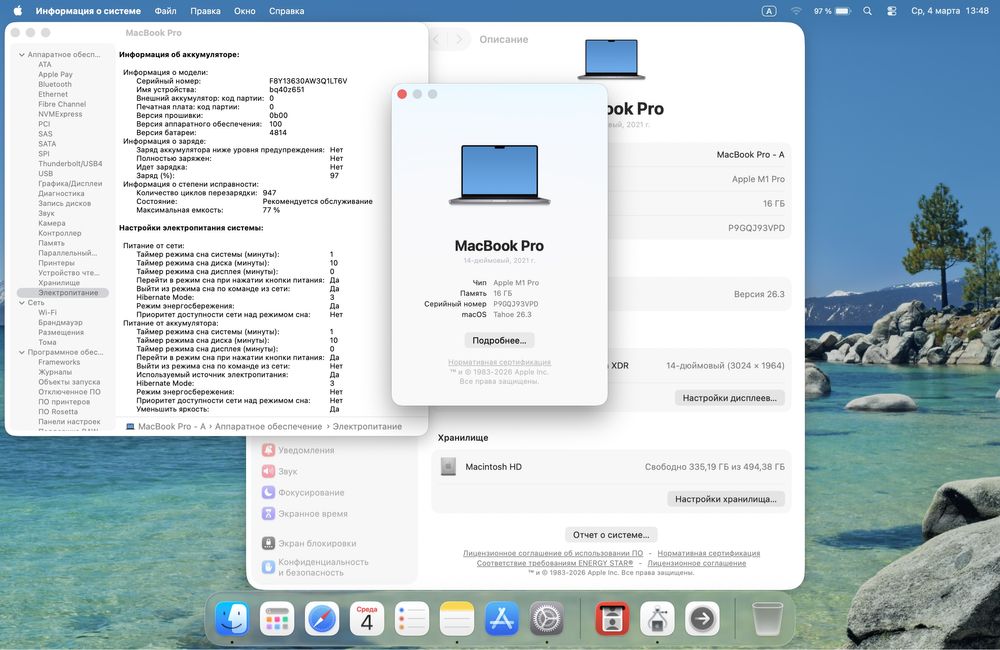Select Thunderbolt/USB4 in hardware tree
The image size is (1000, 650).
pos(70,164)
